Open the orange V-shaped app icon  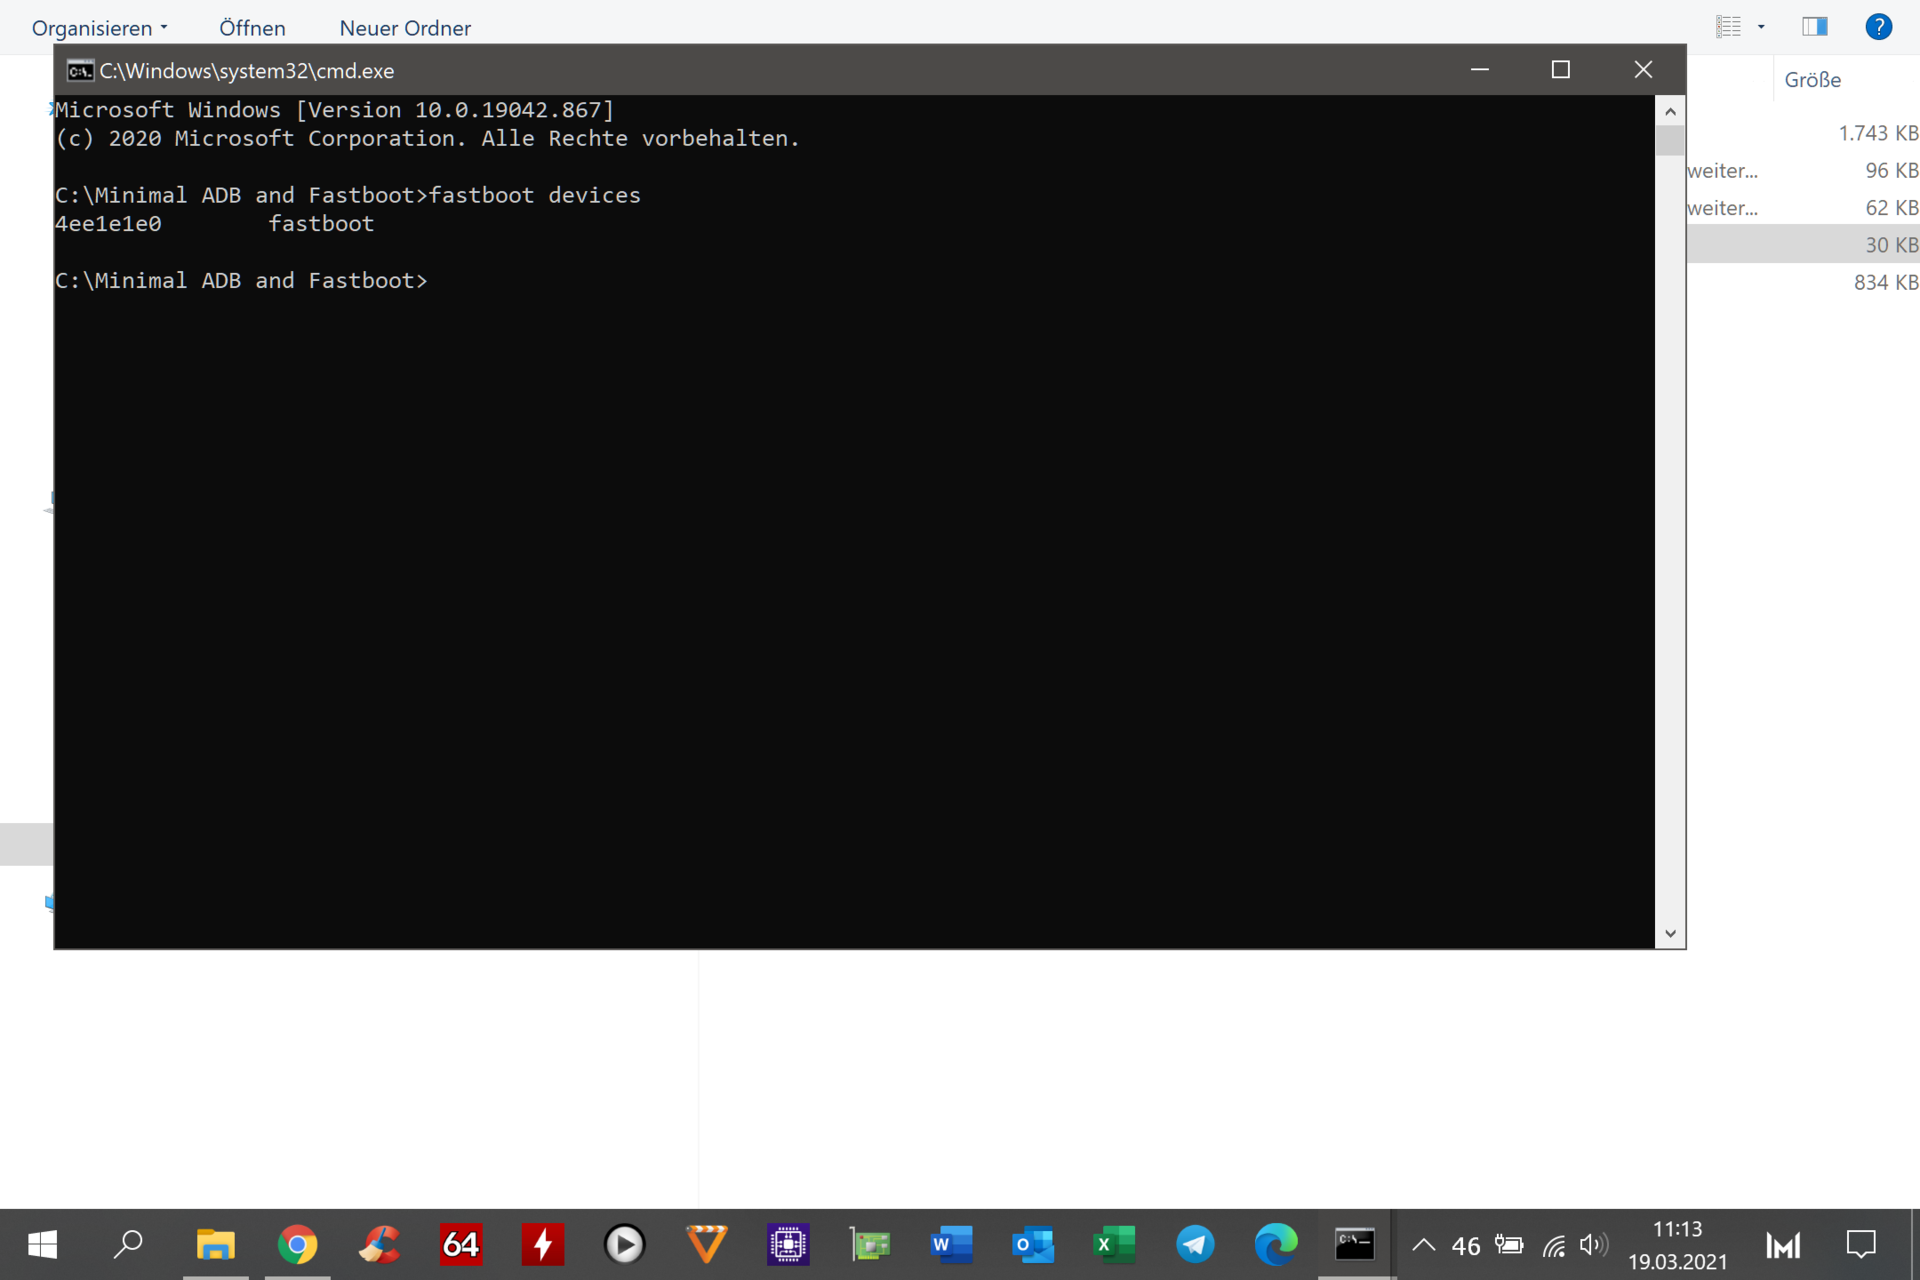click(x=706, y=1245)
